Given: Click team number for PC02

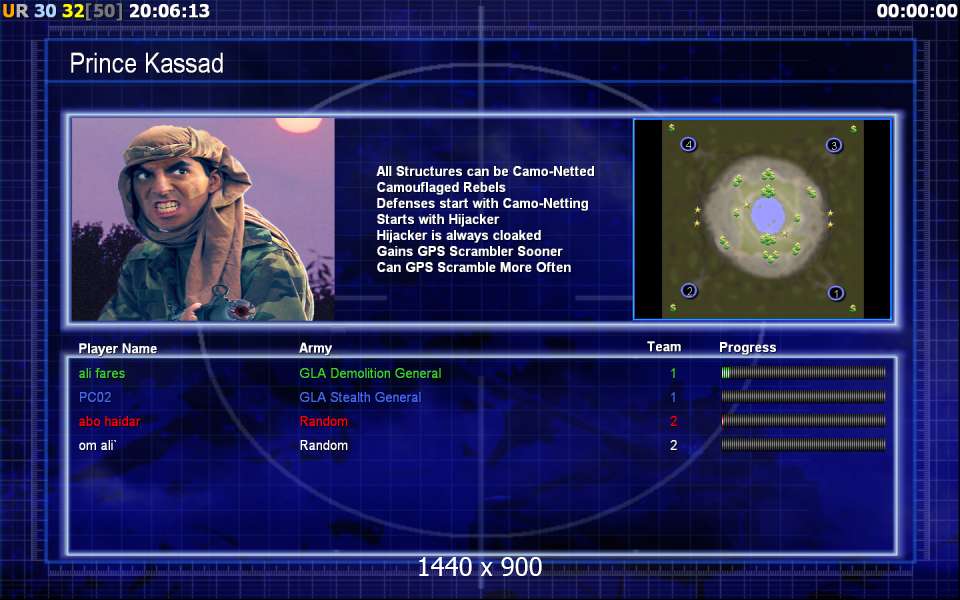Looking at the screenshot, I should click(673, 397).
